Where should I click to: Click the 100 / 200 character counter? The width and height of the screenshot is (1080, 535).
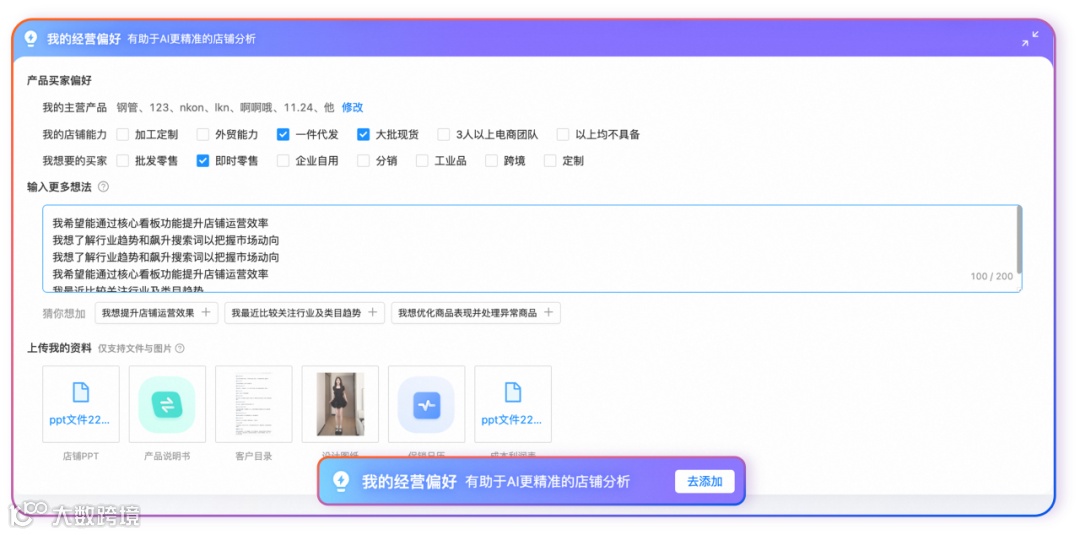[992, 276]
